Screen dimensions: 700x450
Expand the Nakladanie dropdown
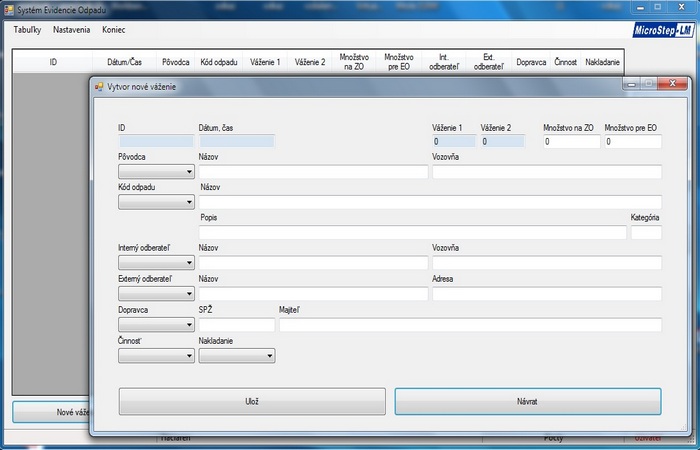click(237, 356)
